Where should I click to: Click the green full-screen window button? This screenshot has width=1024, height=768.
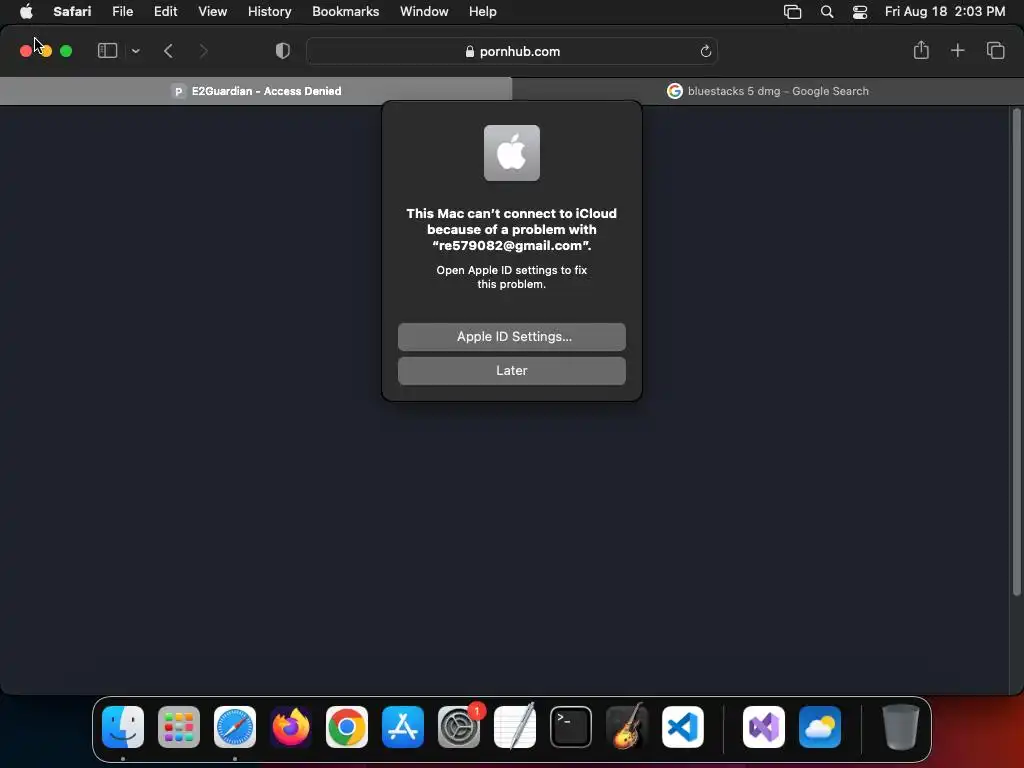(x=66, y=51)
